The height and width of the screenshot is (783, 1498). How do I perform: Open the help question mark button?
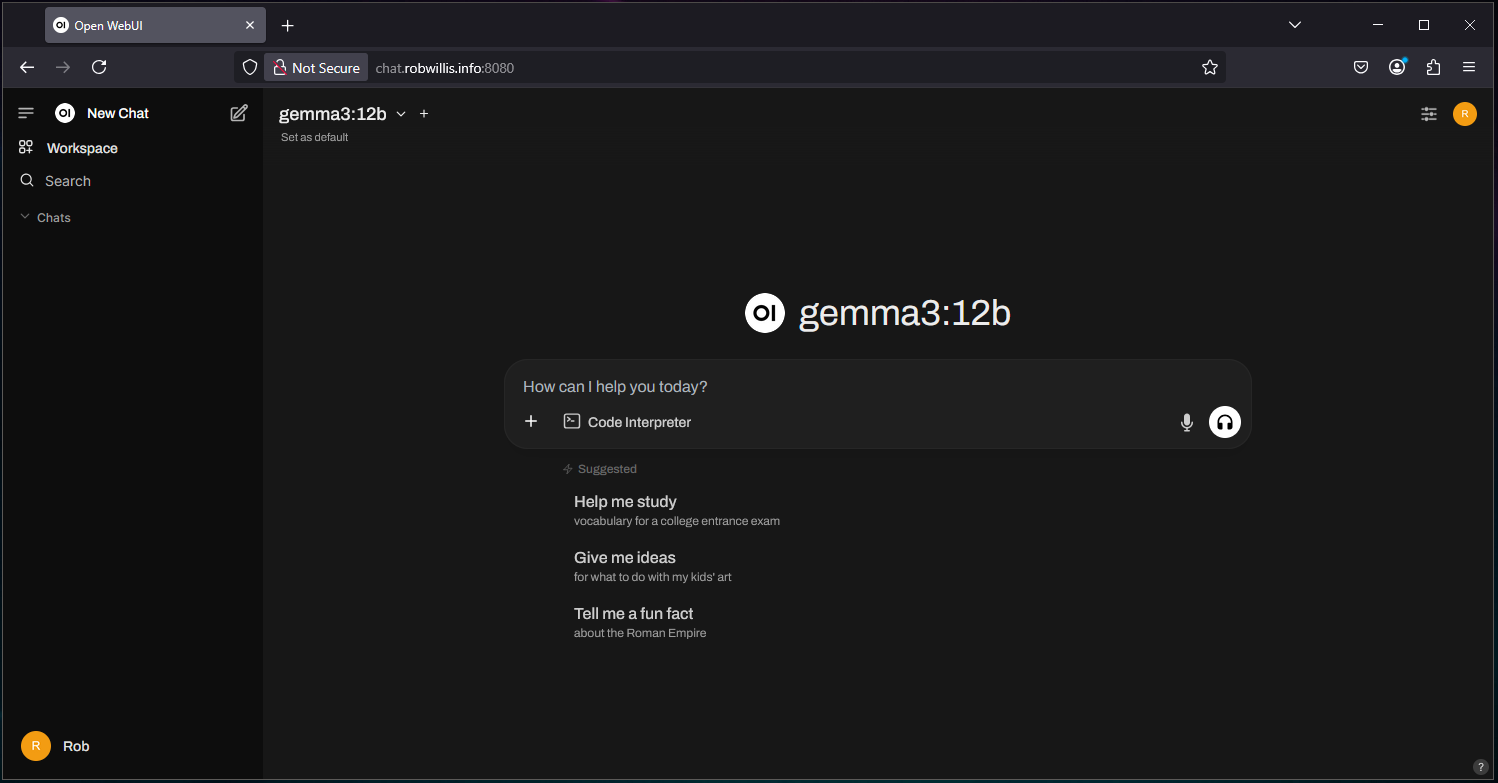click(1481, 767)
